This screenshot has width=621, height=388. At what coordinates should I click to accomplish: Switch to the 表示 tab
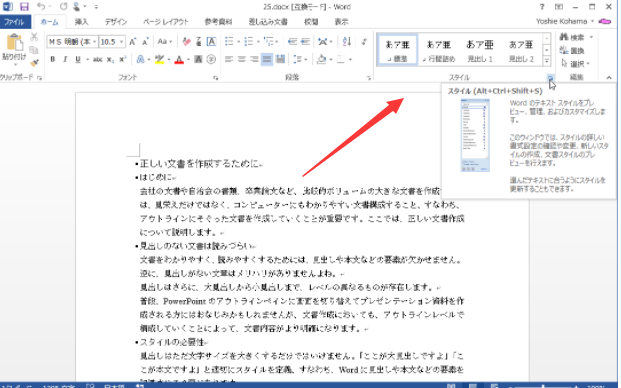[x=341, y=22]
